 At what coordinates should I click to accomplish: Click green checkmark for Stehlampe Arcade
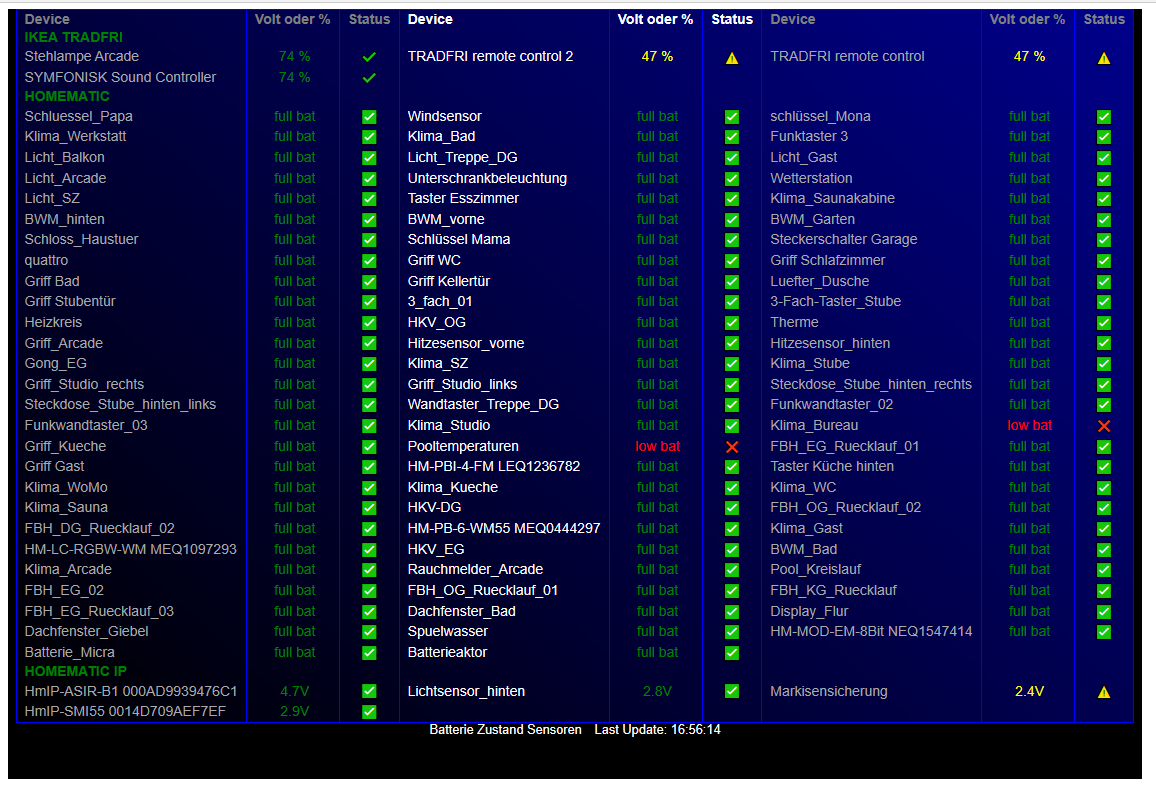(369, 57)
